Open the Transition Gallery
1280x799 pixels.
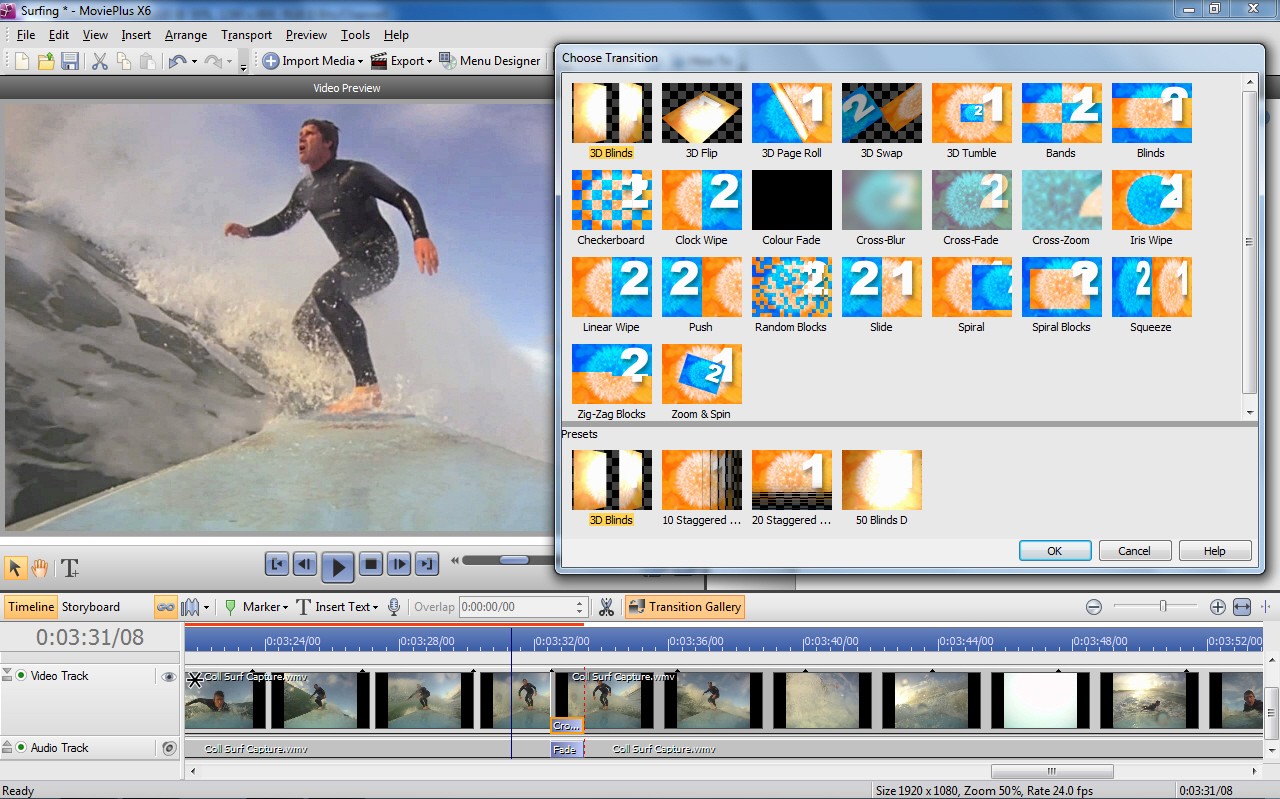pos(684,607)
